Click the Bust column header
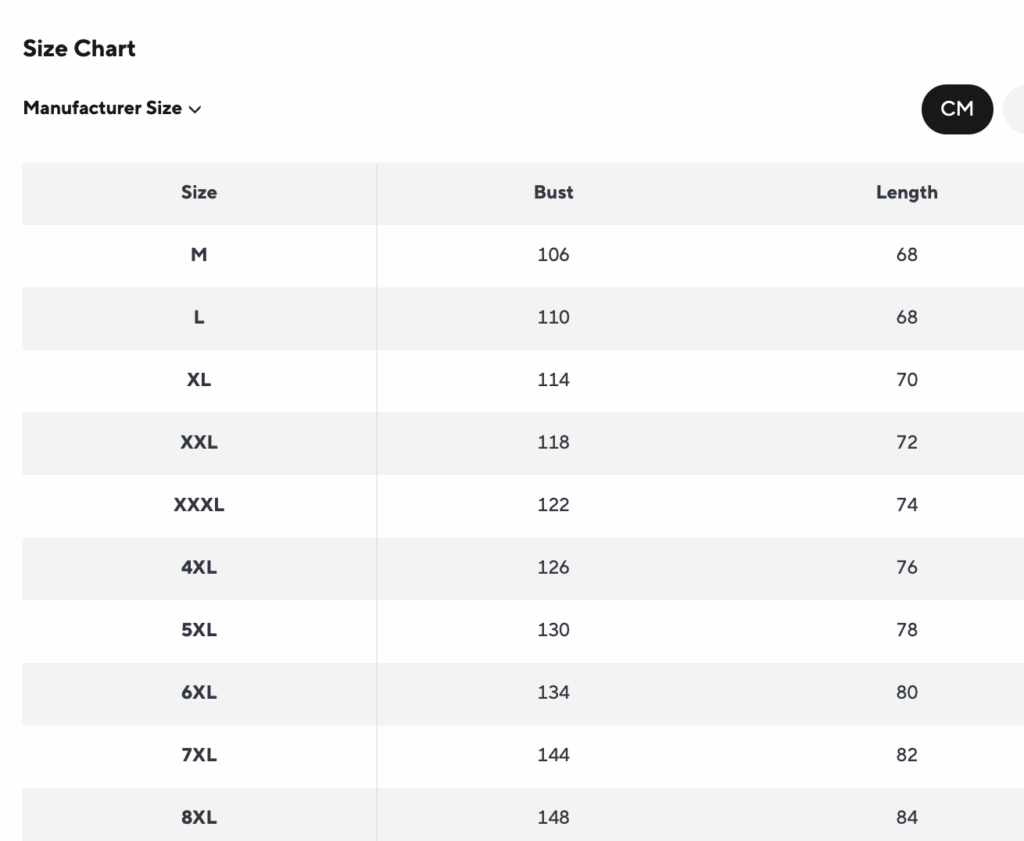 click(553, 192)
